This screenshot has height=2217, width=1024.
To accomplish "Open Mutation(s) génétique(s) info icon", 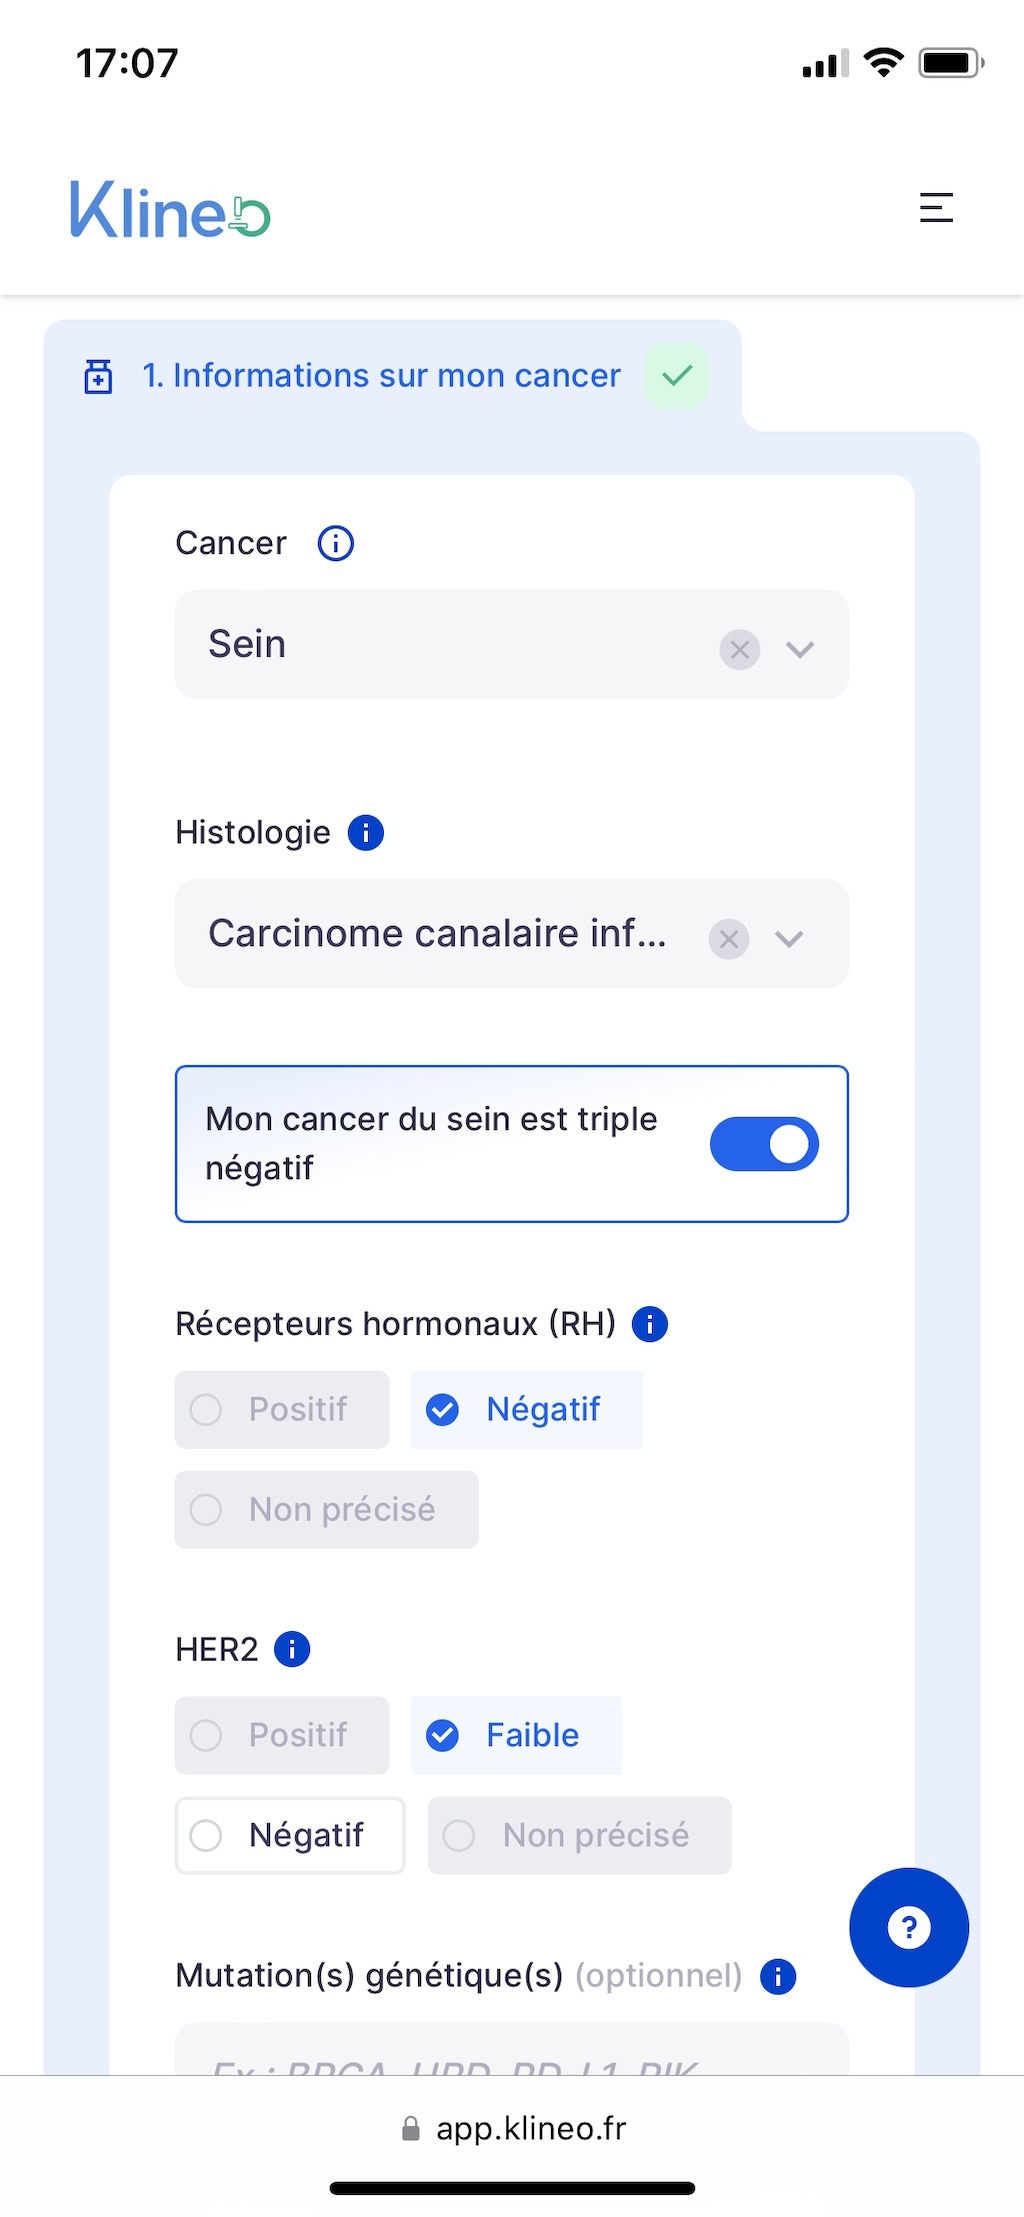I will (x=778, y=1976).
